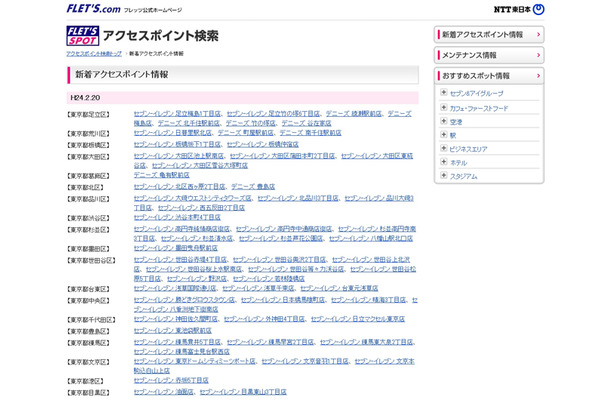
Task: Open セブン-イレブン 杉並清水店 link
Action: (196, 239)
